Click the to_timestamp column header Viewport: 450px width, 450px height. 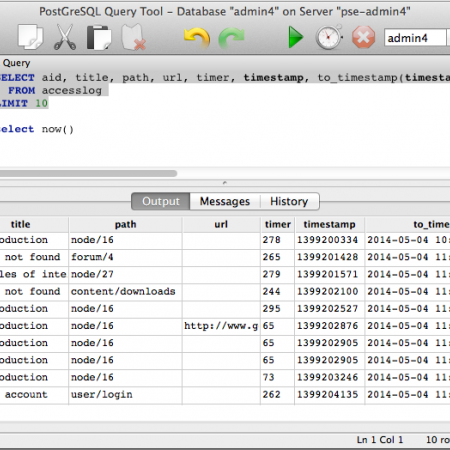click(x=408, y=224)
